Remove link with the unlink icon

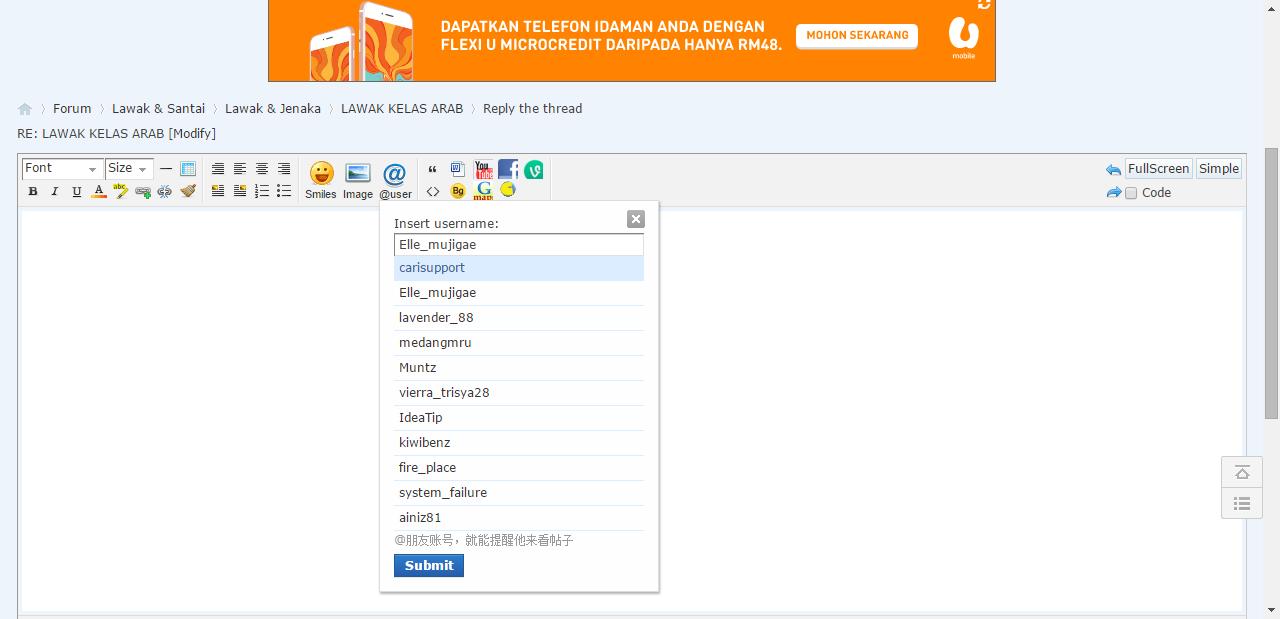[165, 191]
